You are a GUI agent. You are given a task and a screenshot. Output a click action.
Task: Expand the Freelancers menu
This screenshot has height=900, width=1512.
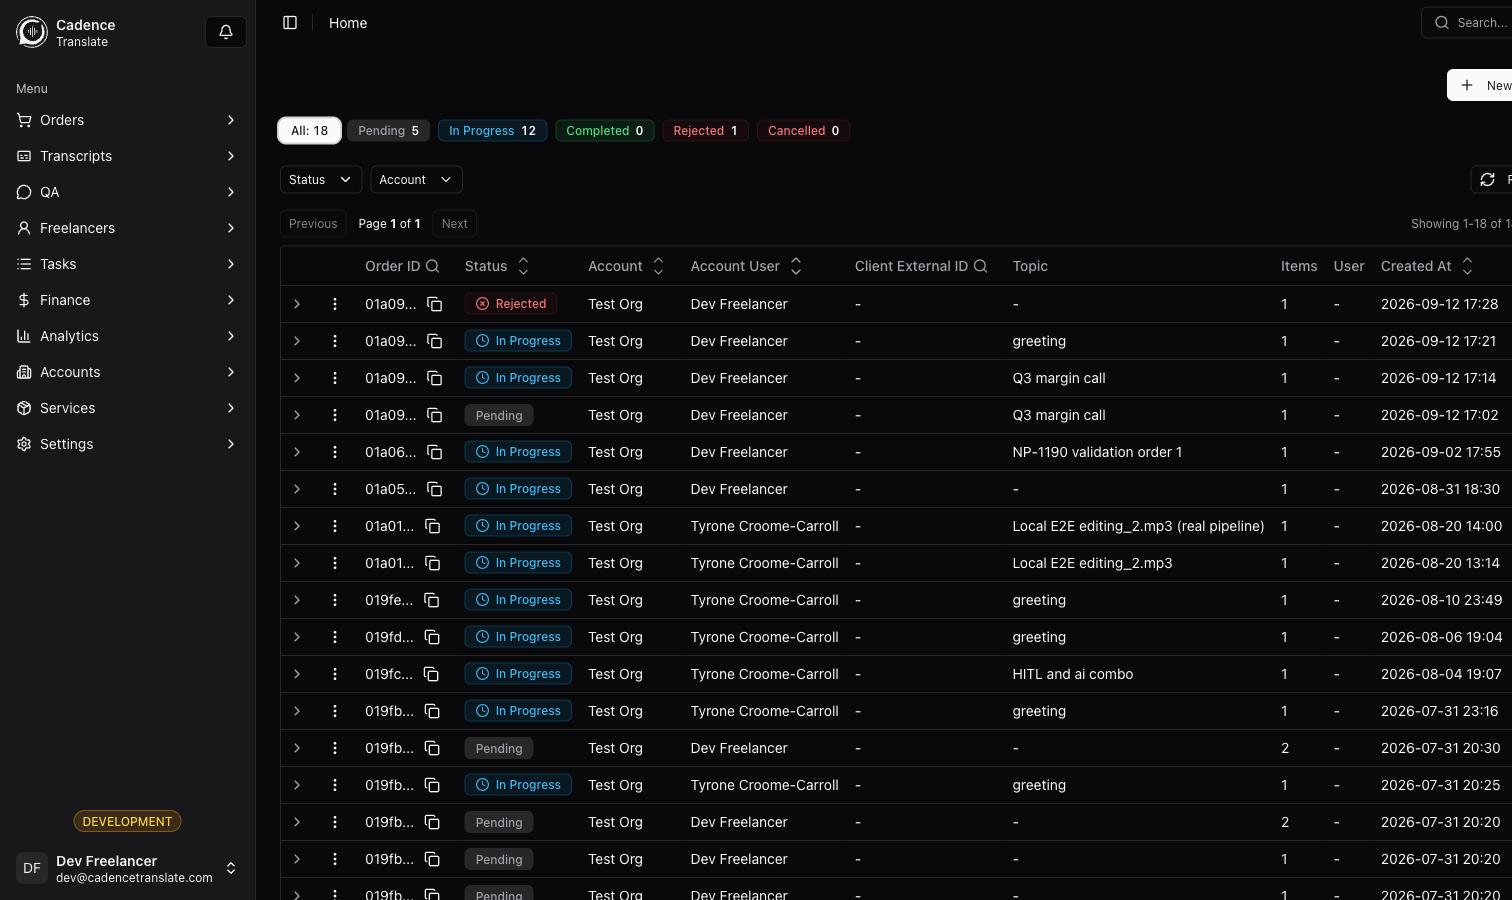(128, 228)
